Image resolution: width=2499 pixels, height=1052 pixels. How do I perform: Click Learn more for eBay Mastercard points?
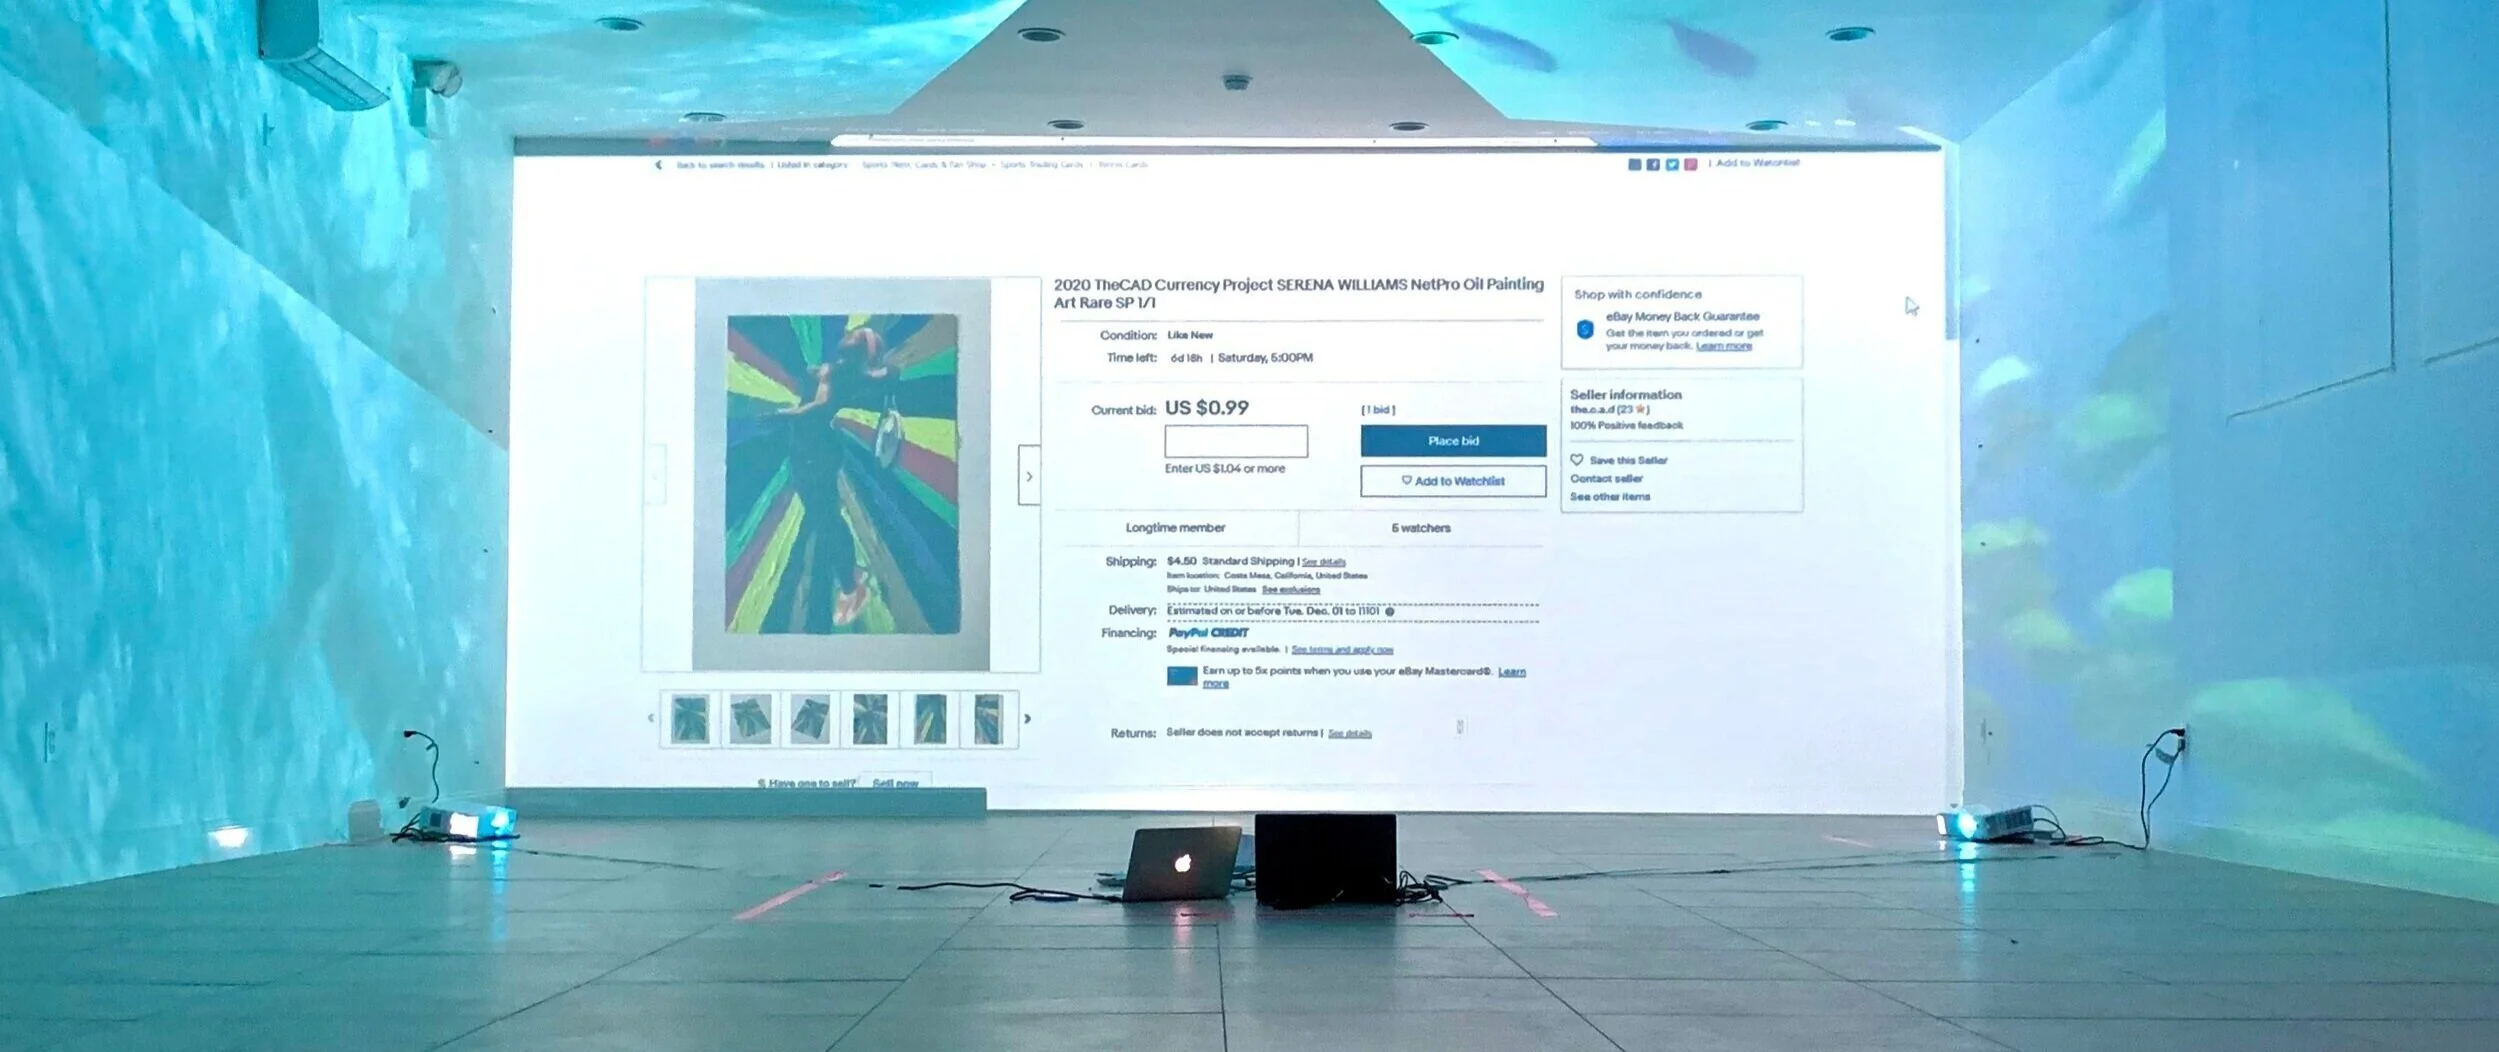point(1512,672)
